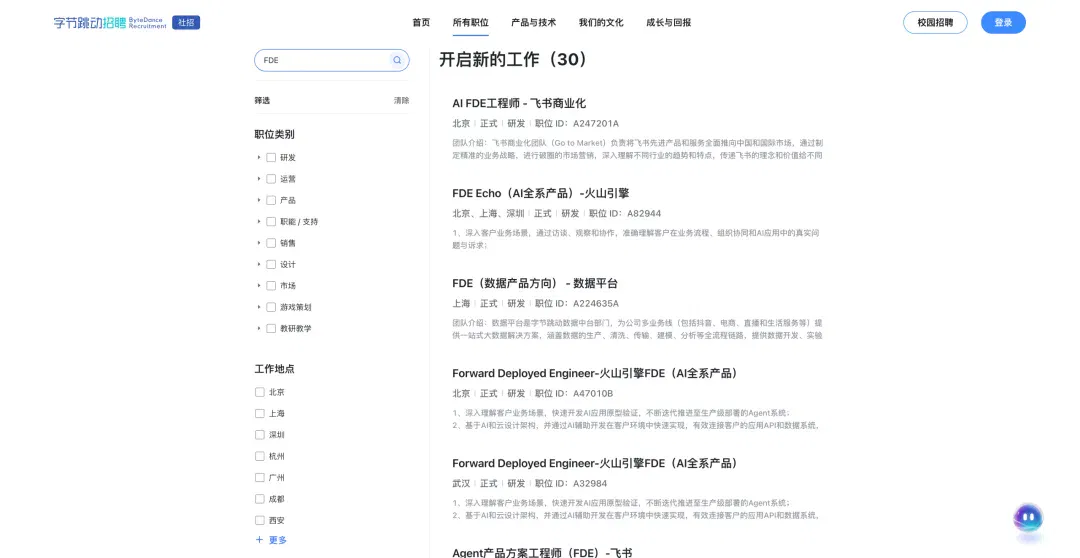Select the 上海 location checkbox
This screenshot has height=558, width=1080.
260,413
